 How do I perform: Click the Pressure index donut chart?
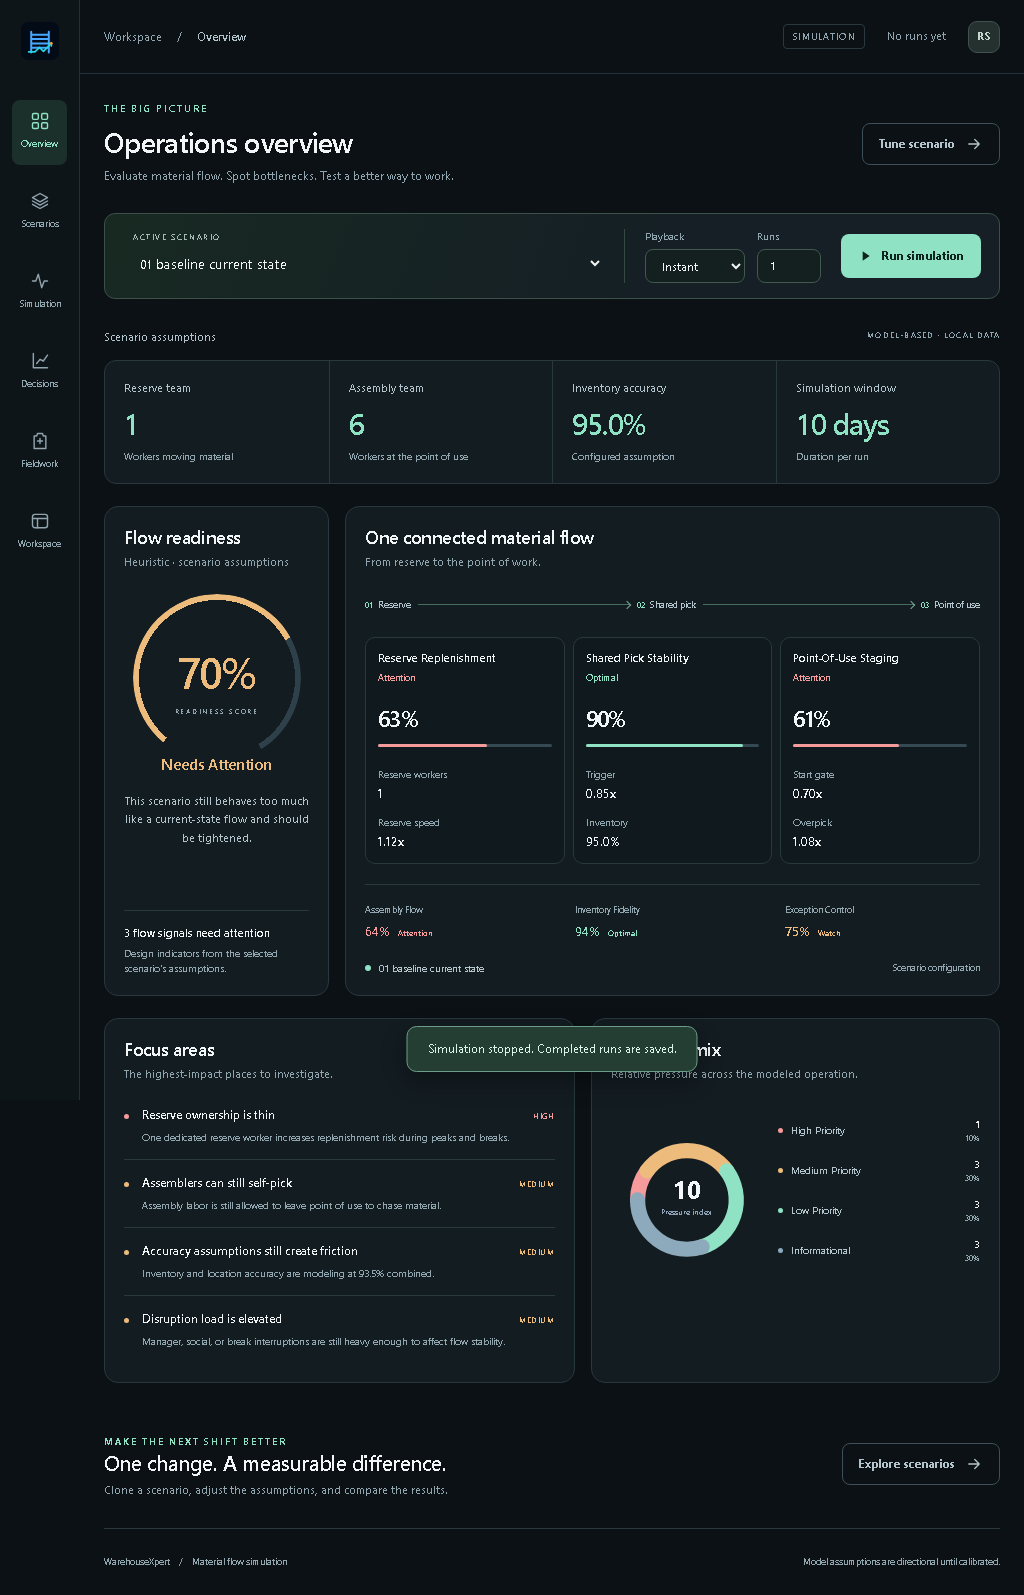point(687,1199)
